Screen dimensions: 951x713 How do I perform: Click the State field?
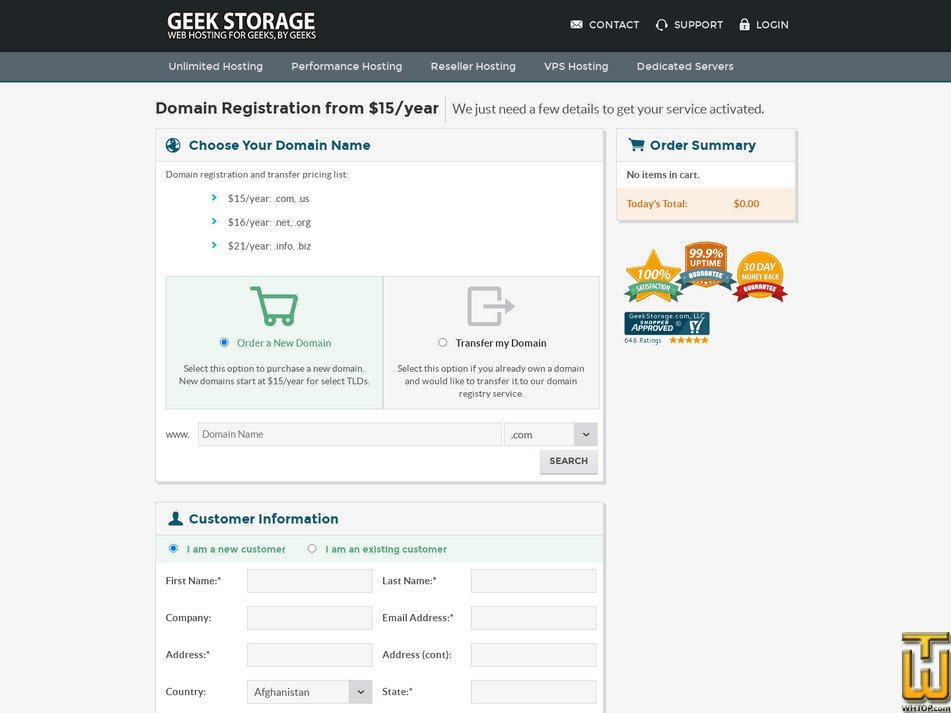(533, 692)
